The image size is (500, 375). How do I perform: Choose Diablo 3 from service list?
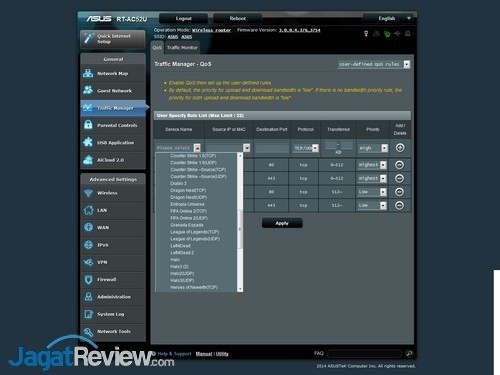179,183
